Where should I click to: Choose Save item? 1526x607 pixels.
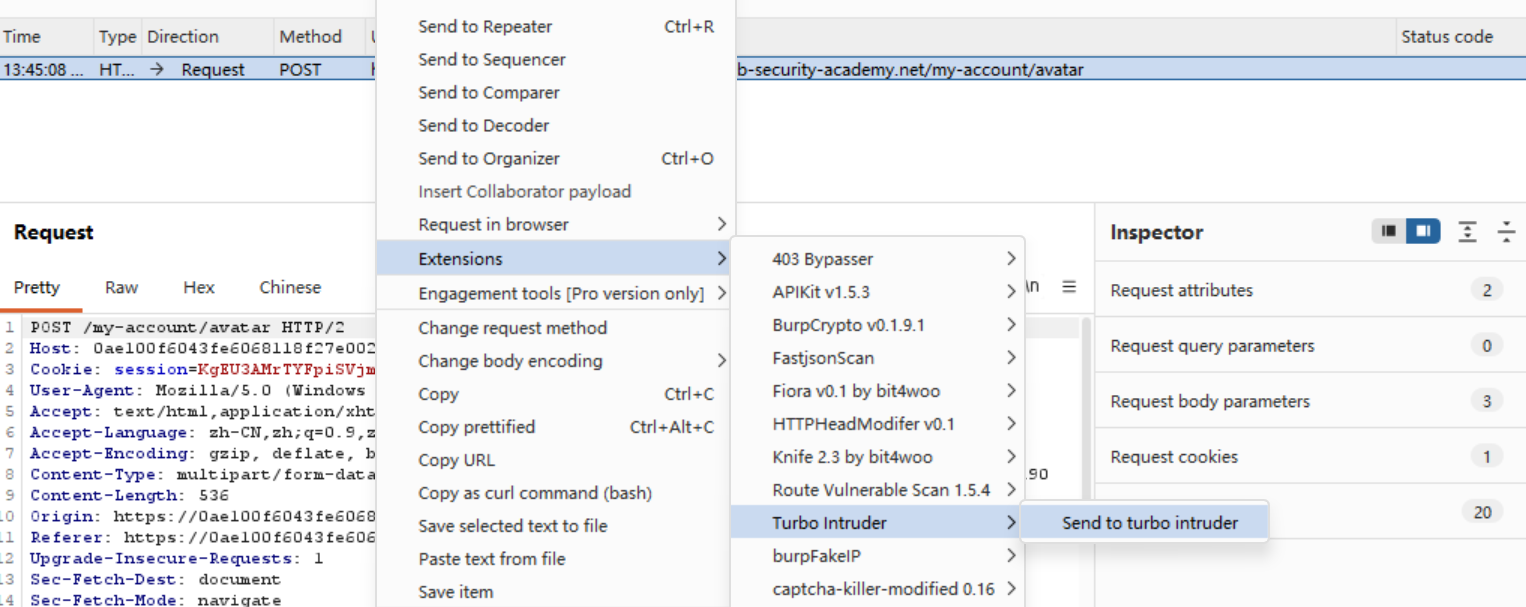coord(555,592)
